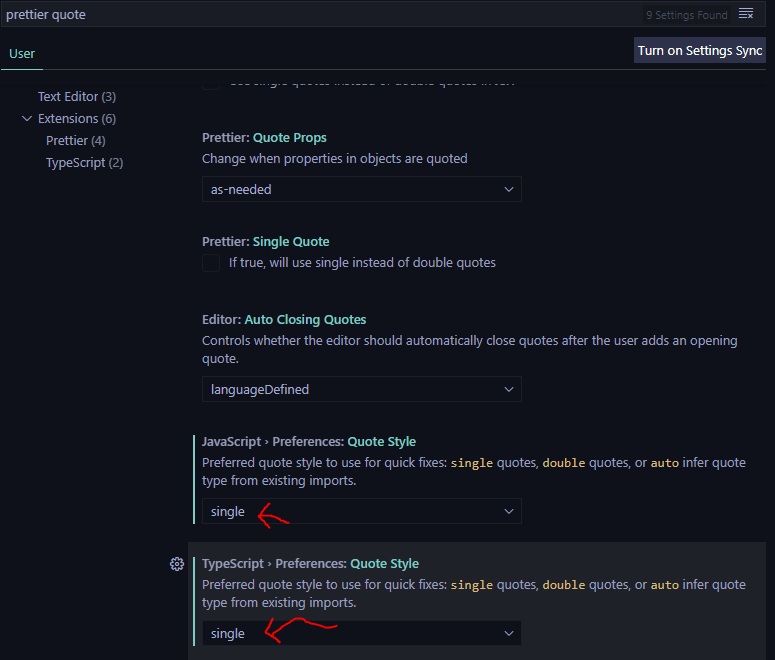775x660 pixels.
Task: Click Change when properties in objects are quoted
Action: pyautogui.click(x=335, y=159)
